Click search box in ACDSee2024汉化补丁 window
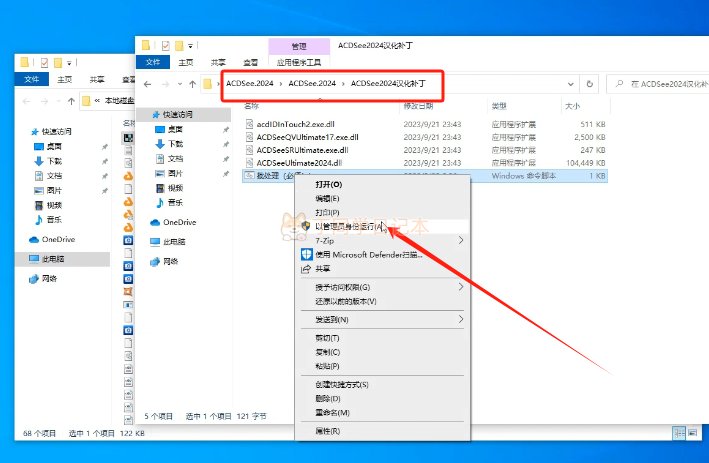 (660, 84)
